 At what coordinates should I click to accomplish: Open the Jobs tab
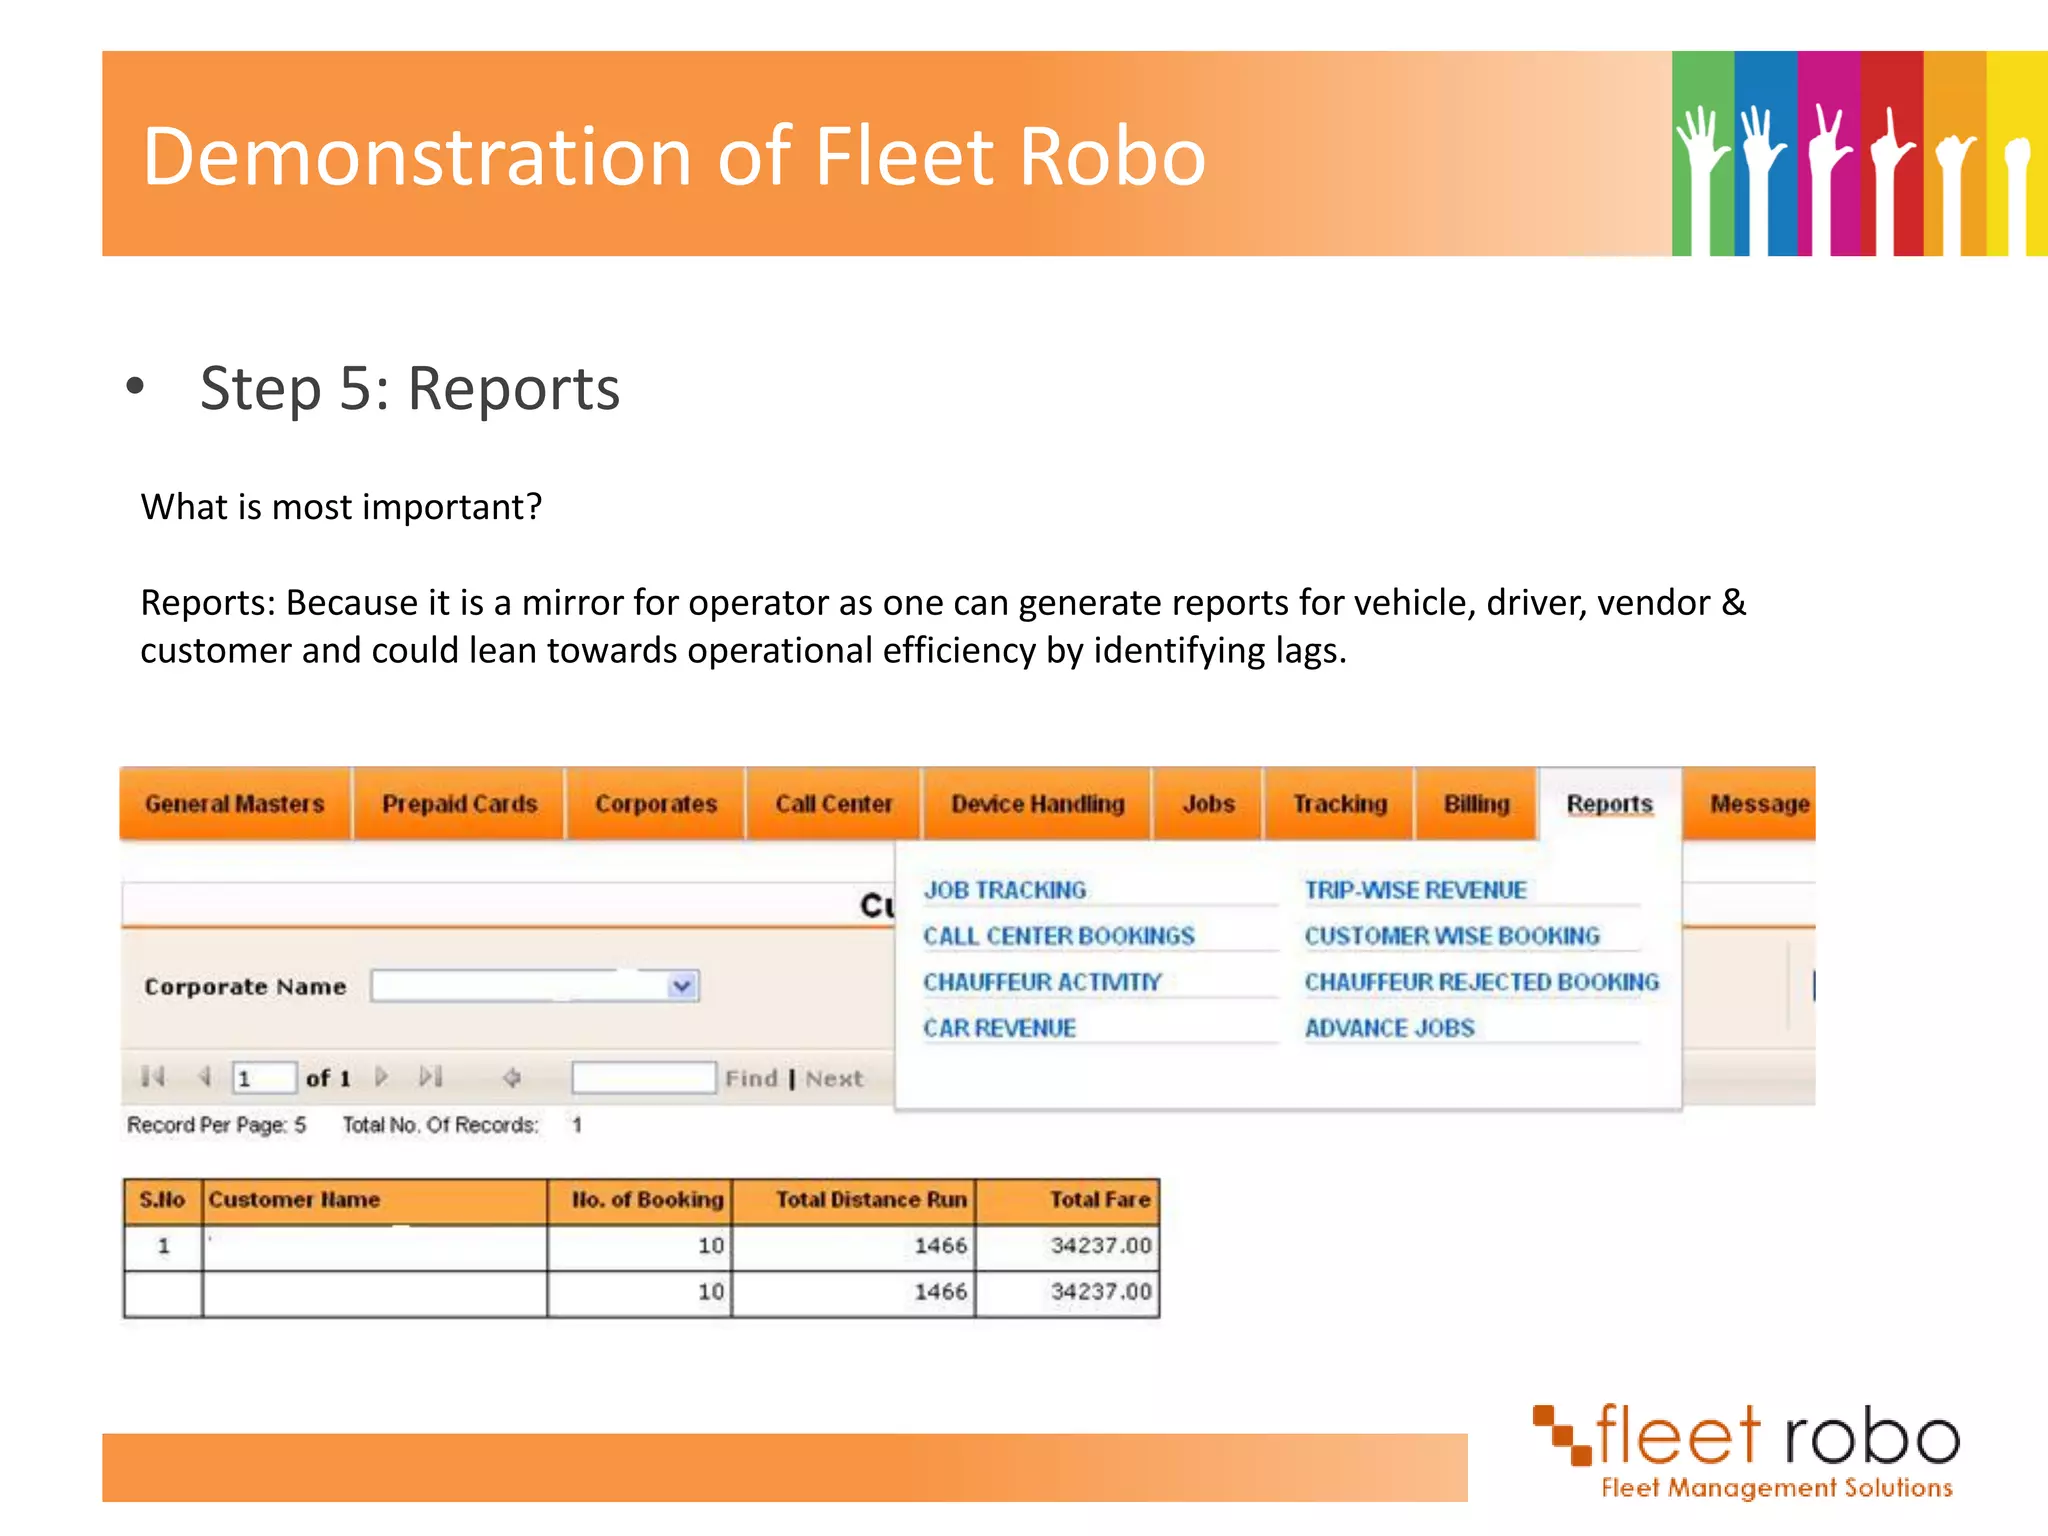tap(1208, 804)
